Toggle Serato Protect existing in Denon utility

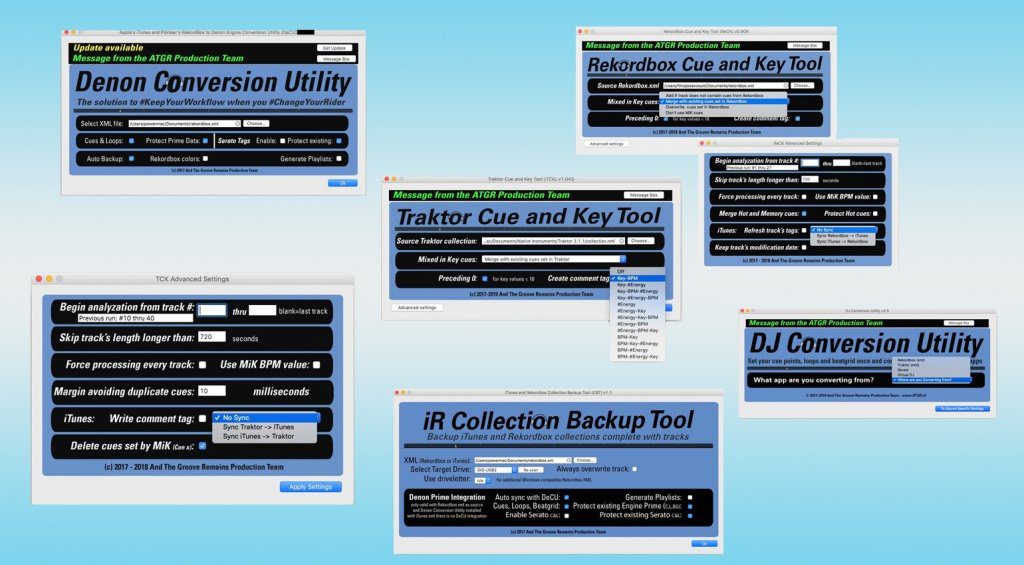pyautogui.click(x=339, y=140)
